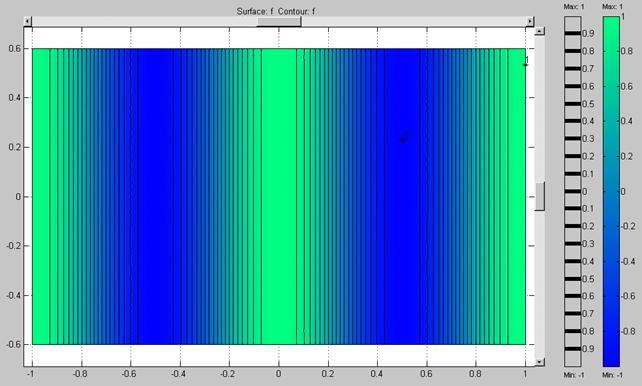The height and width of the screenshot is (386, 642).
Task: Click the horizontal scrollbar right arrow
Action: (x=530, y=21)
